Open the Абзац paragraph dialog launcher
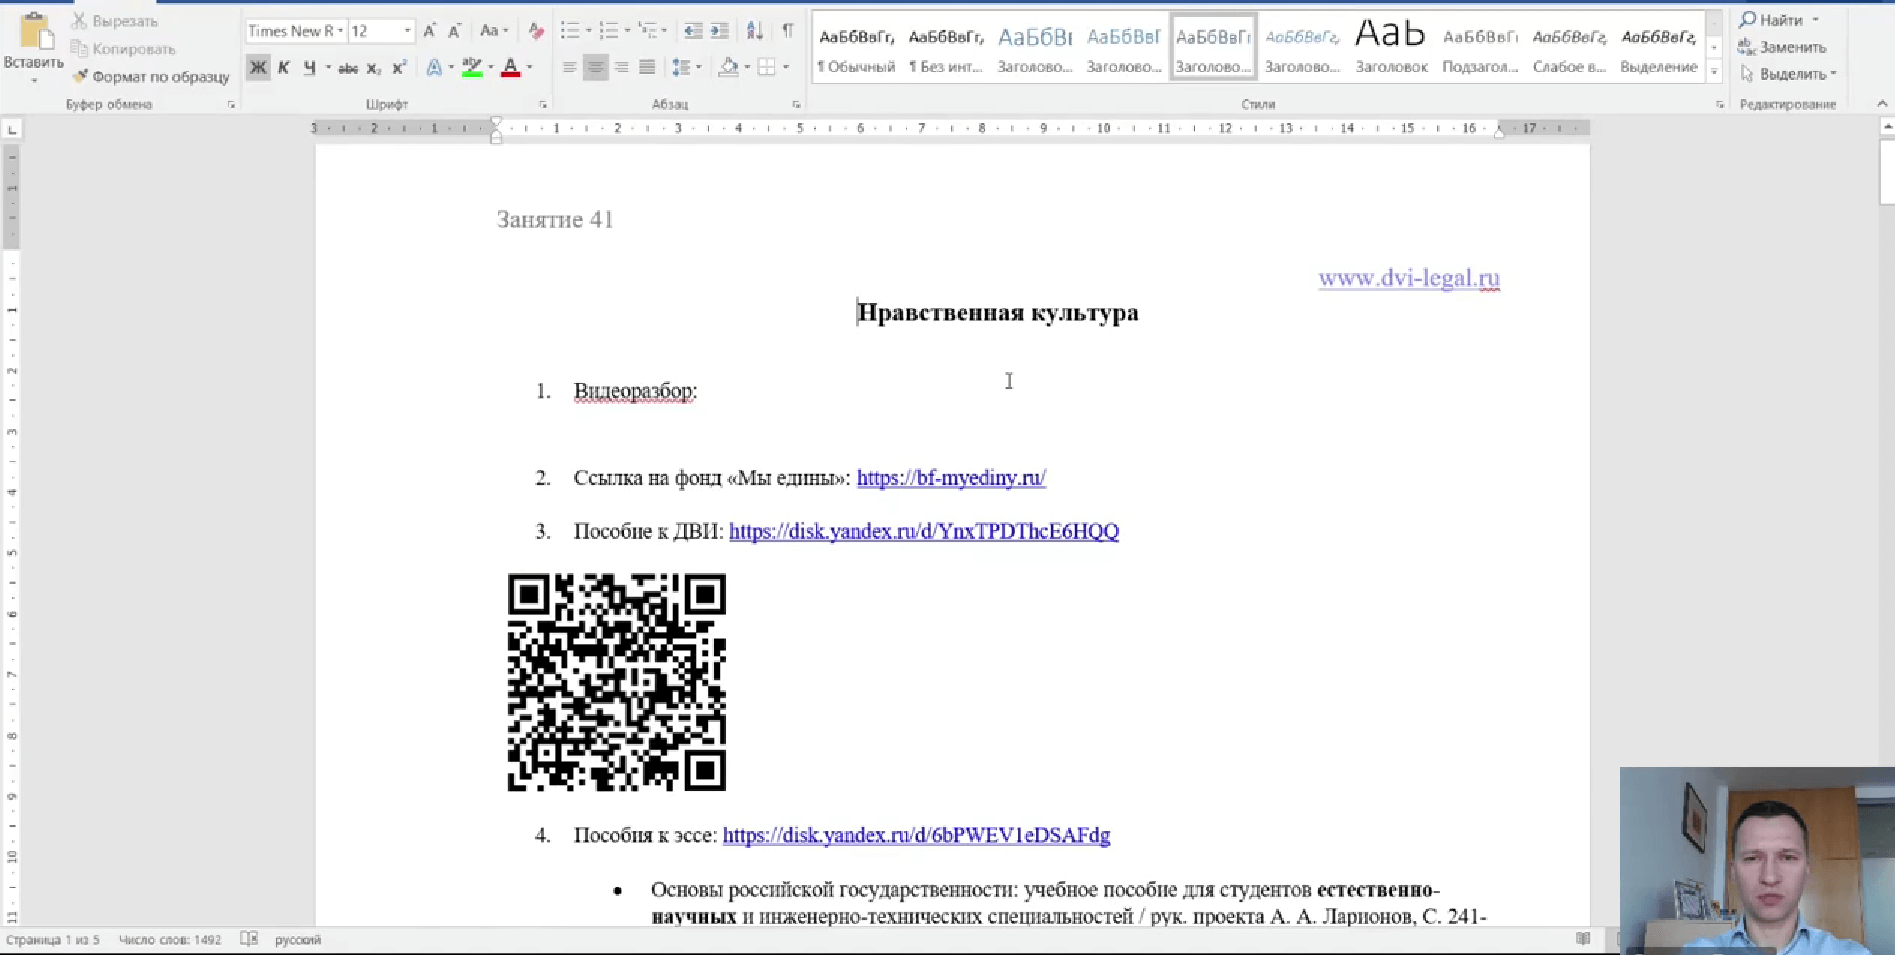Viewport: 1895px width, 955px height. tap(797, 105)
